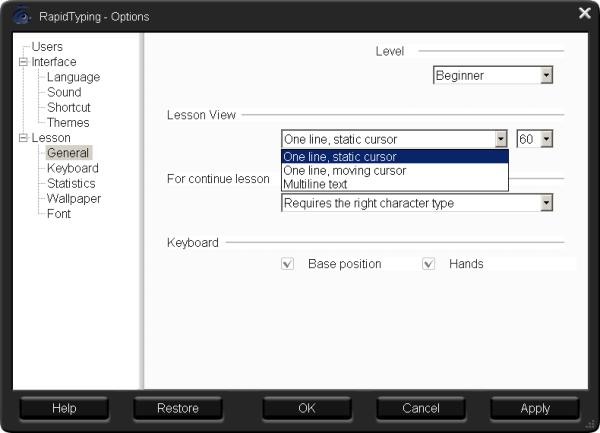Viewport: 600px width, 433px height.
Task: Click the Restore button
Action: (178, 408)
